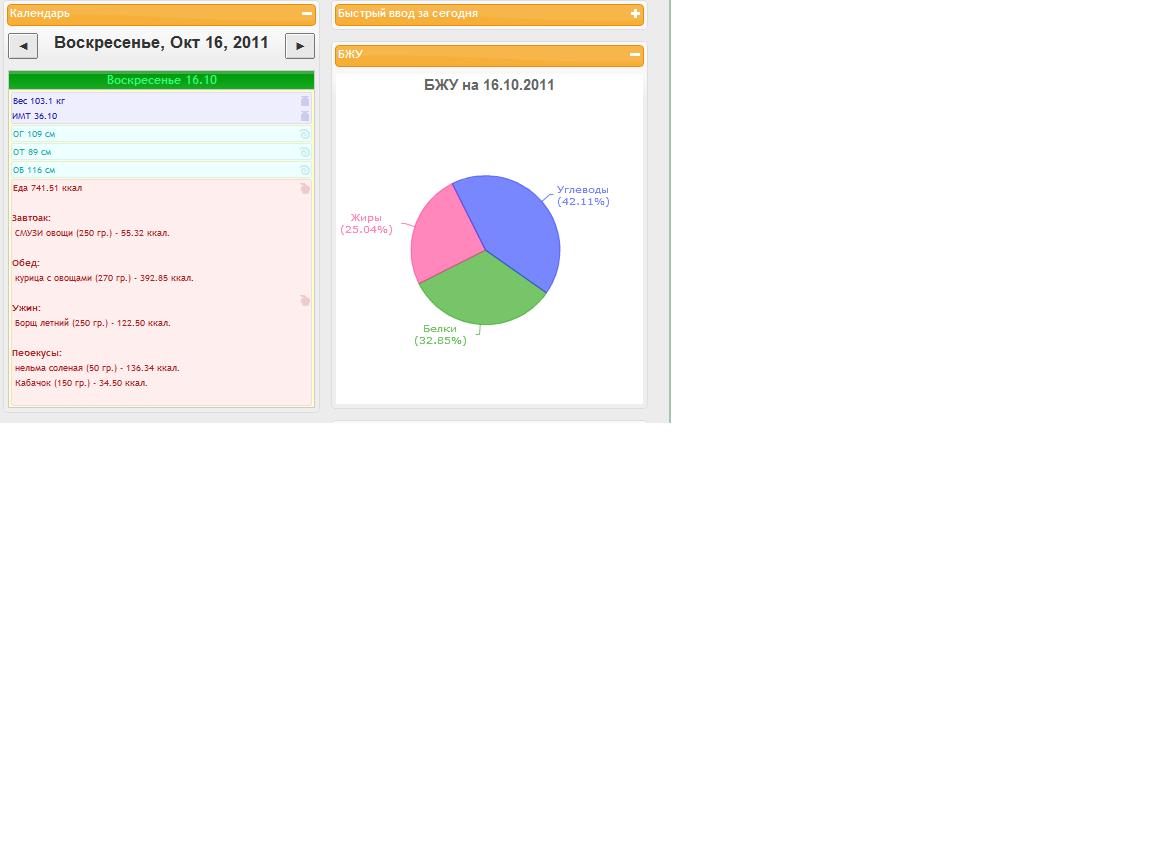Click the Еда 741.51 ккал entry
This screenshot has width=1152, height=864.
click(x=47, y=188)
